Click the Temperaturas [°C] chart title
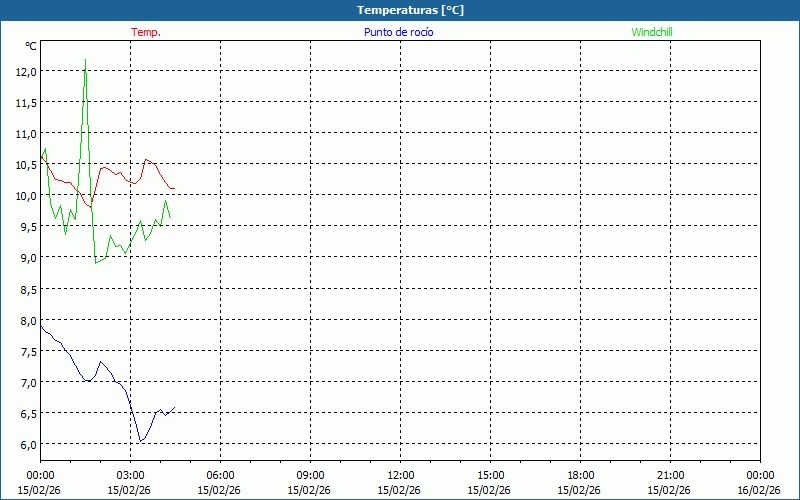Image resolution: width=800 pixels, height=500 pixels. (x=410, y=10)
